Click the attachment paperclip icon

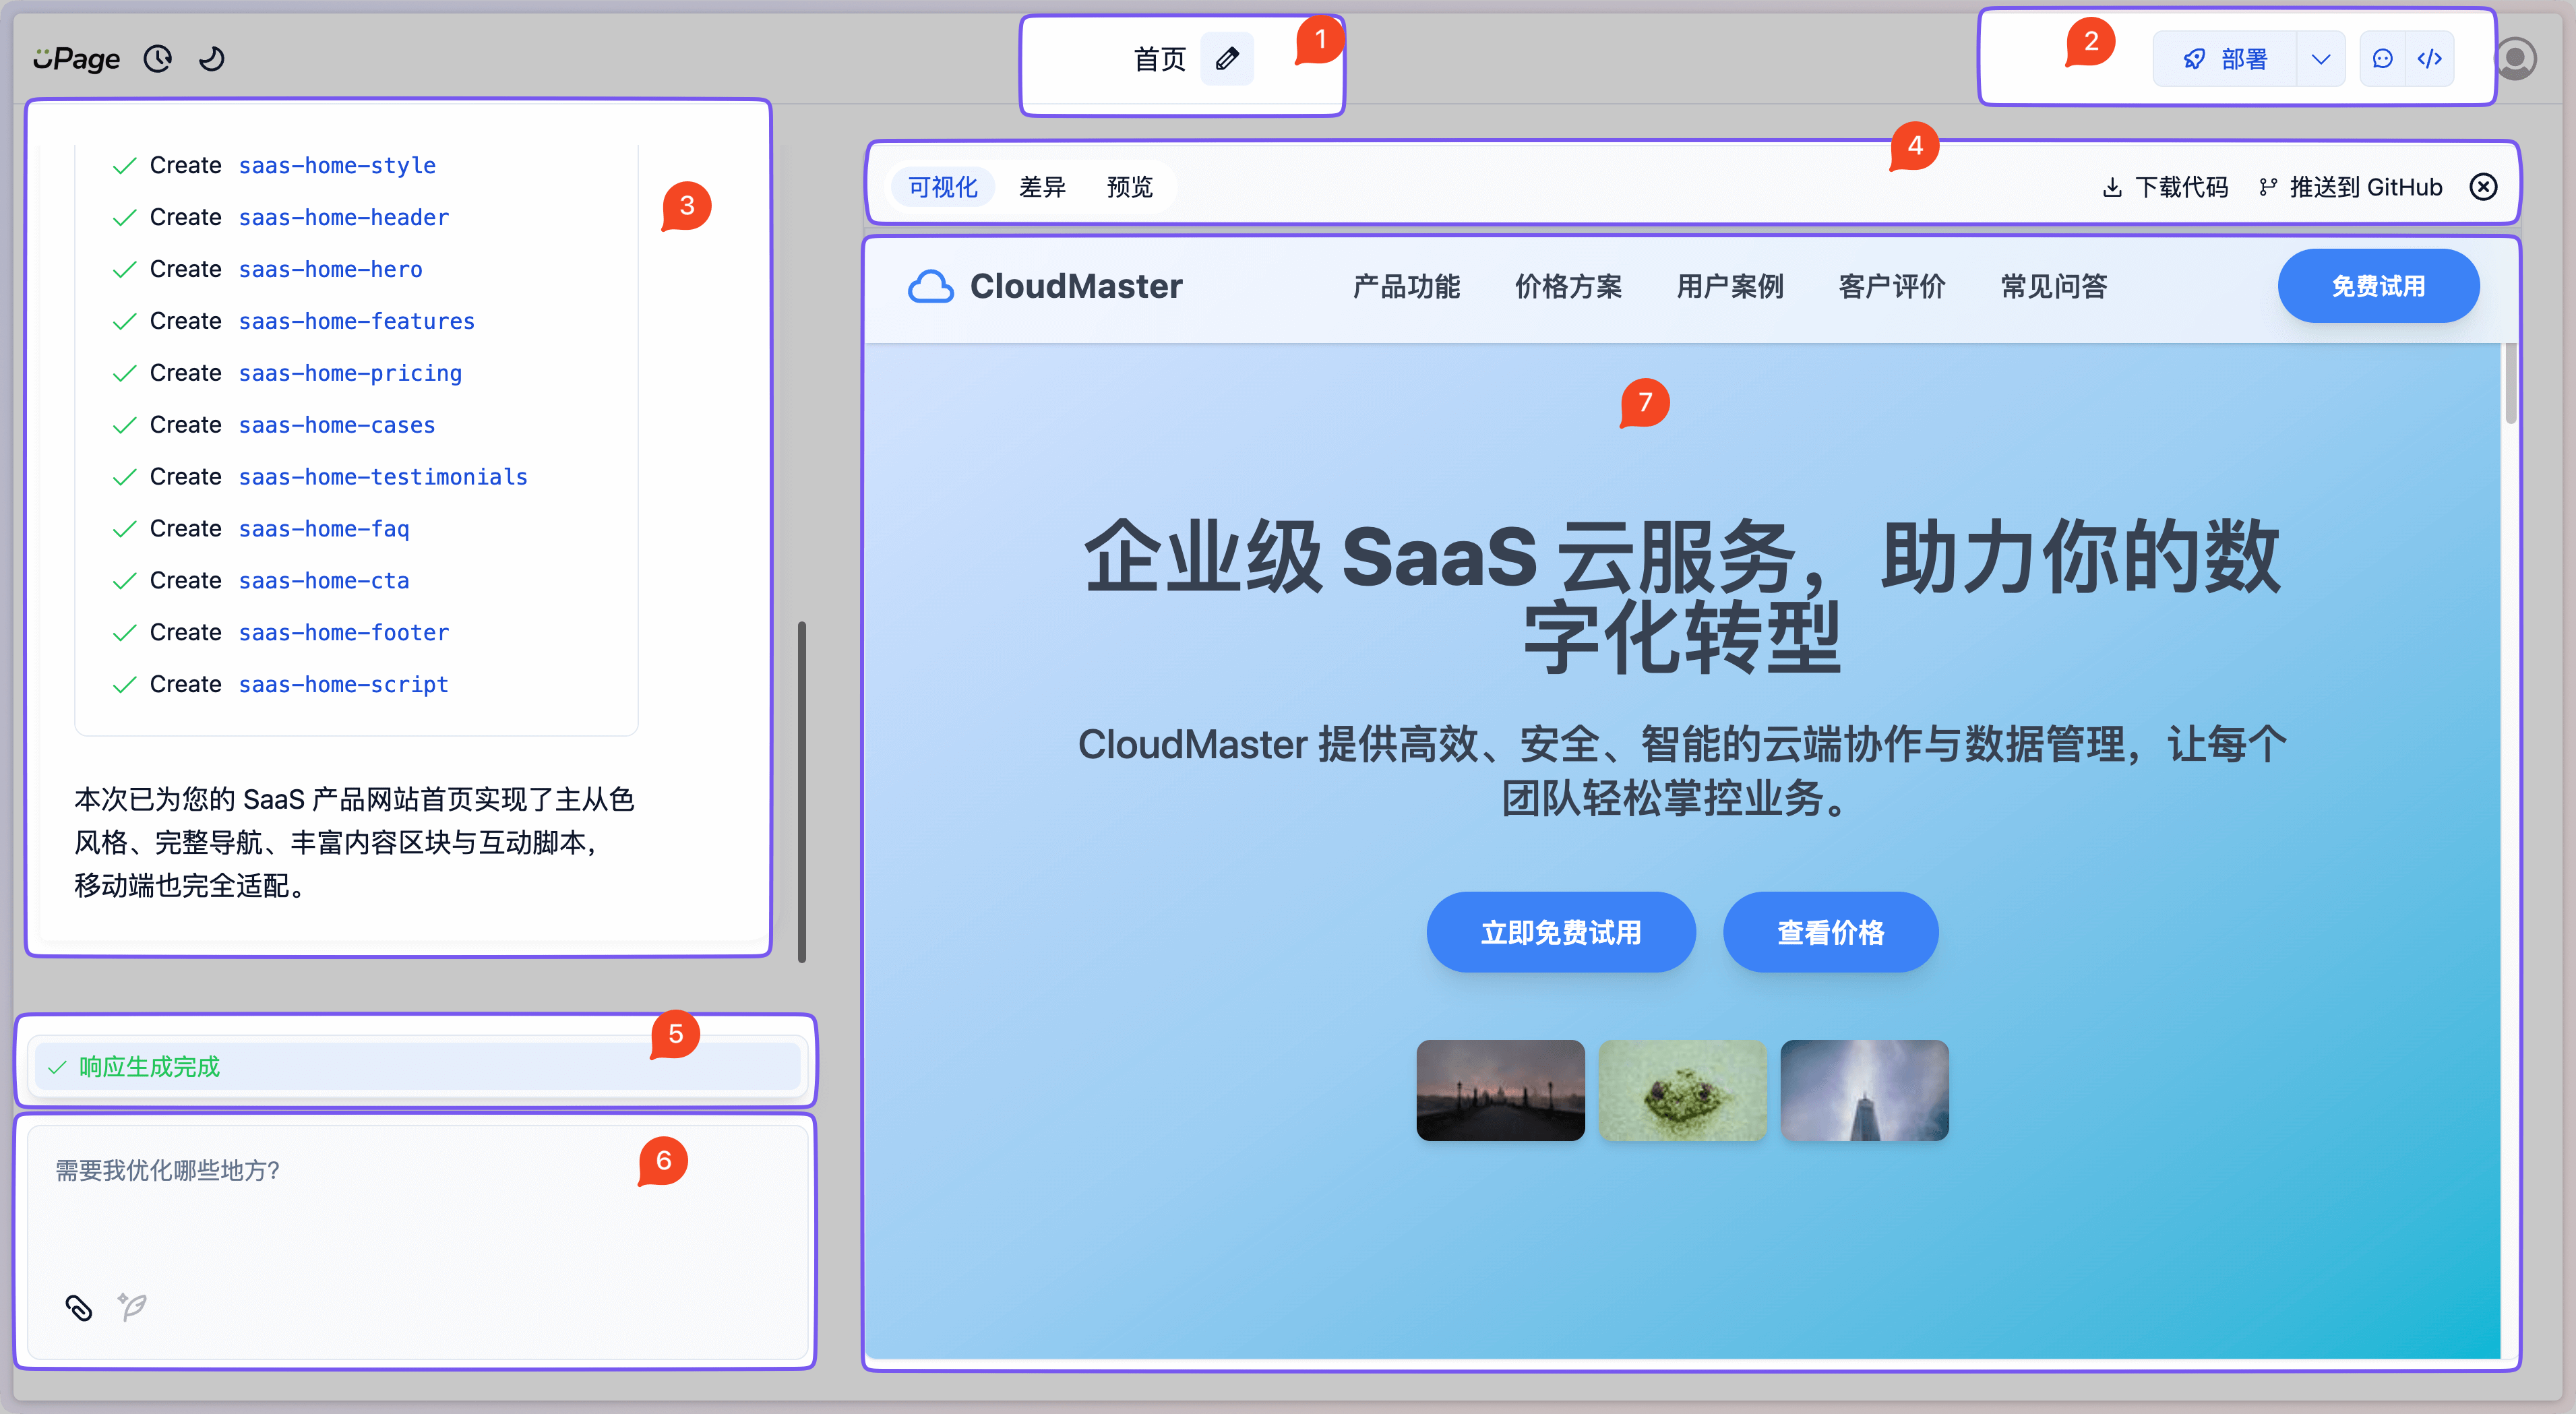tap(79, 1307)
